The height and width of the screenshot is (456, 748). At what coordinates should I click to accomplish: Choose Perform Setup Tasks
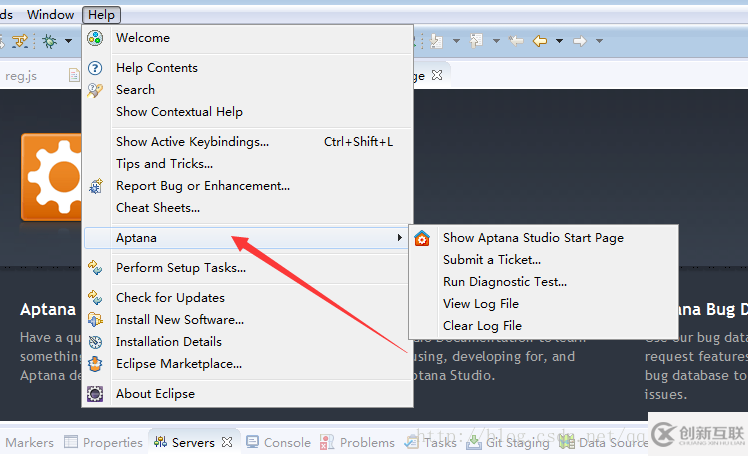click(x=248, y=268)
